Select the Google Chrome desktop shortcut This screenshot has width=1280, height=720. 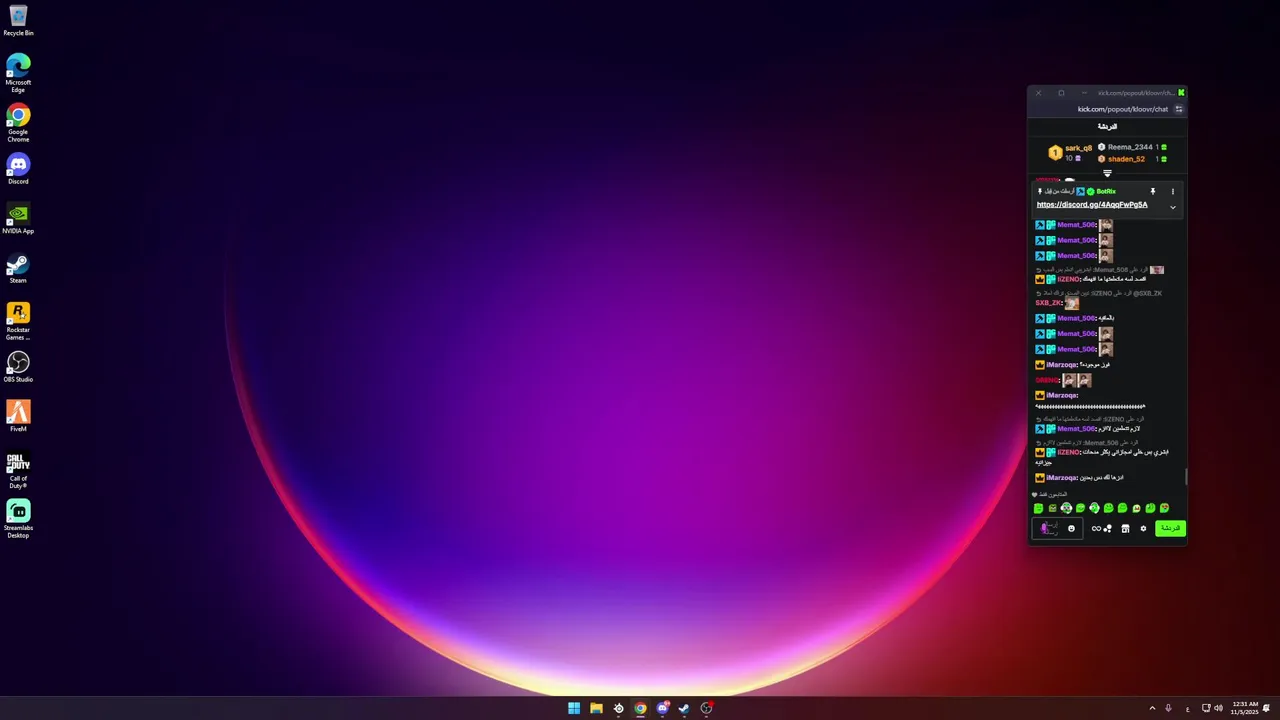(x=18, y=122)
